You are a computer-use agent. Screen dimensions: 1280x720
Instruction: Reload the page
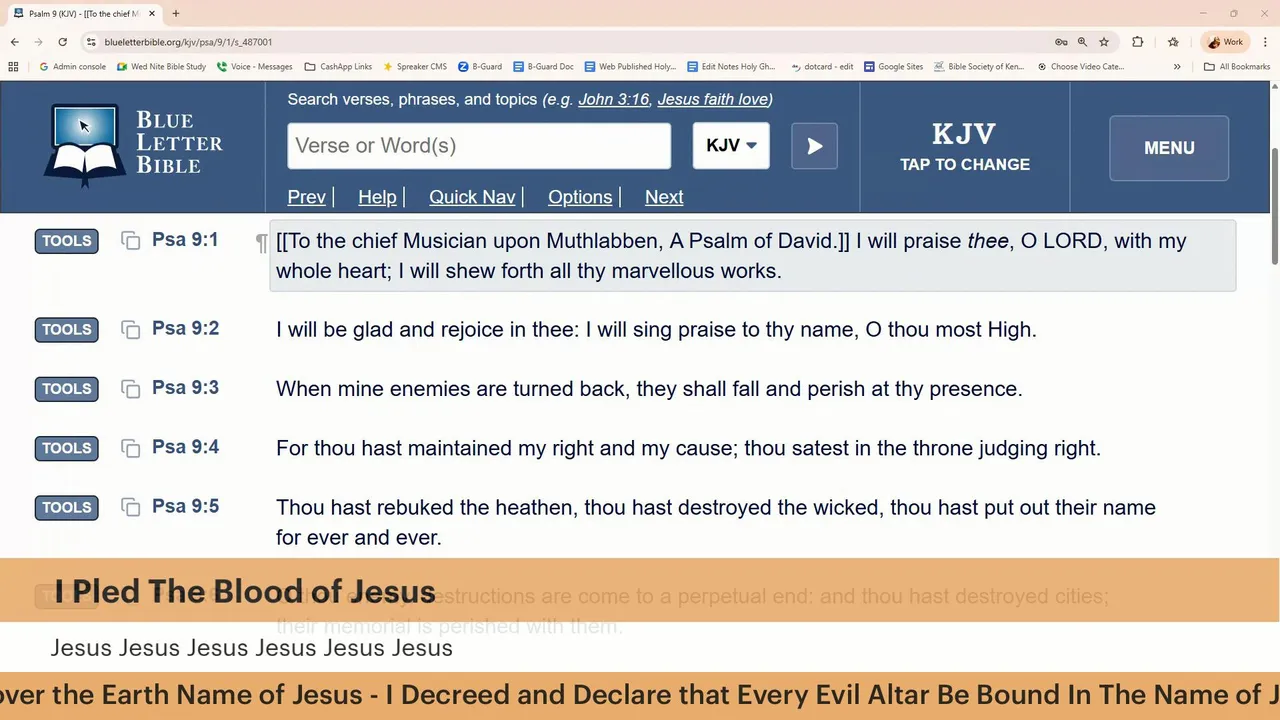(x=62, y=42)
